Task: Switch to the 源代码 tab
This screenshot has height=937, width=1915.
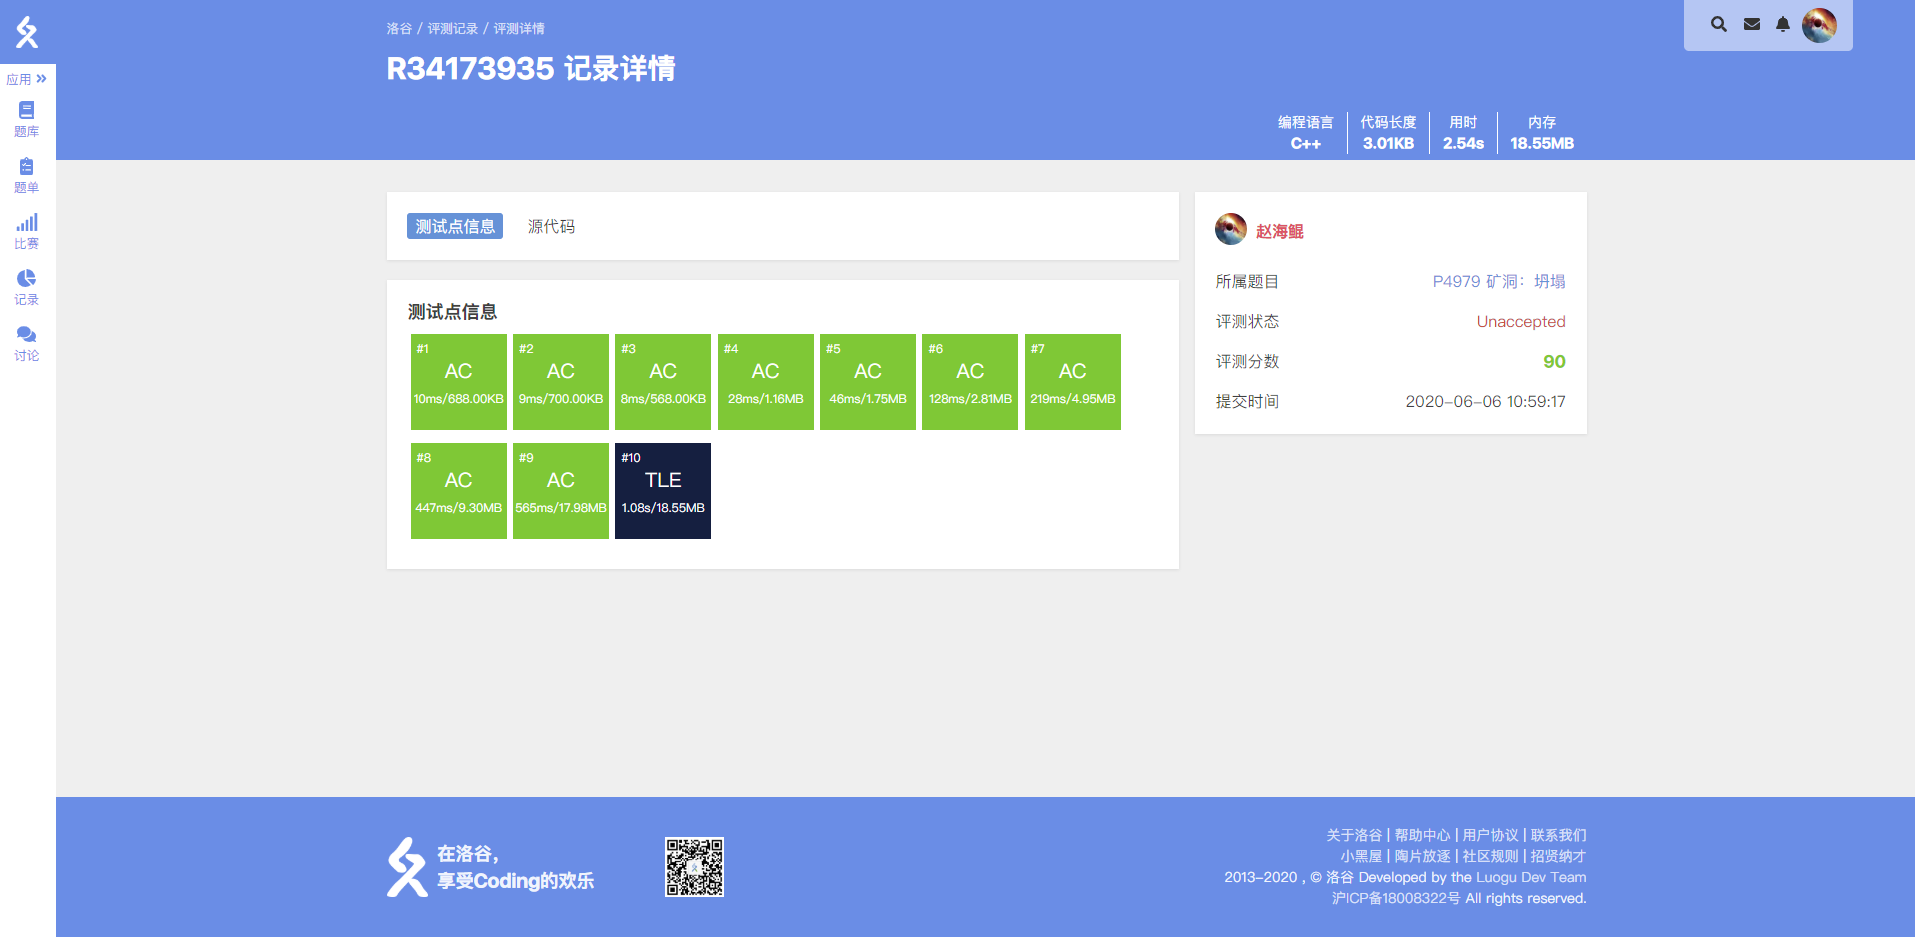Action: [551, 227]
